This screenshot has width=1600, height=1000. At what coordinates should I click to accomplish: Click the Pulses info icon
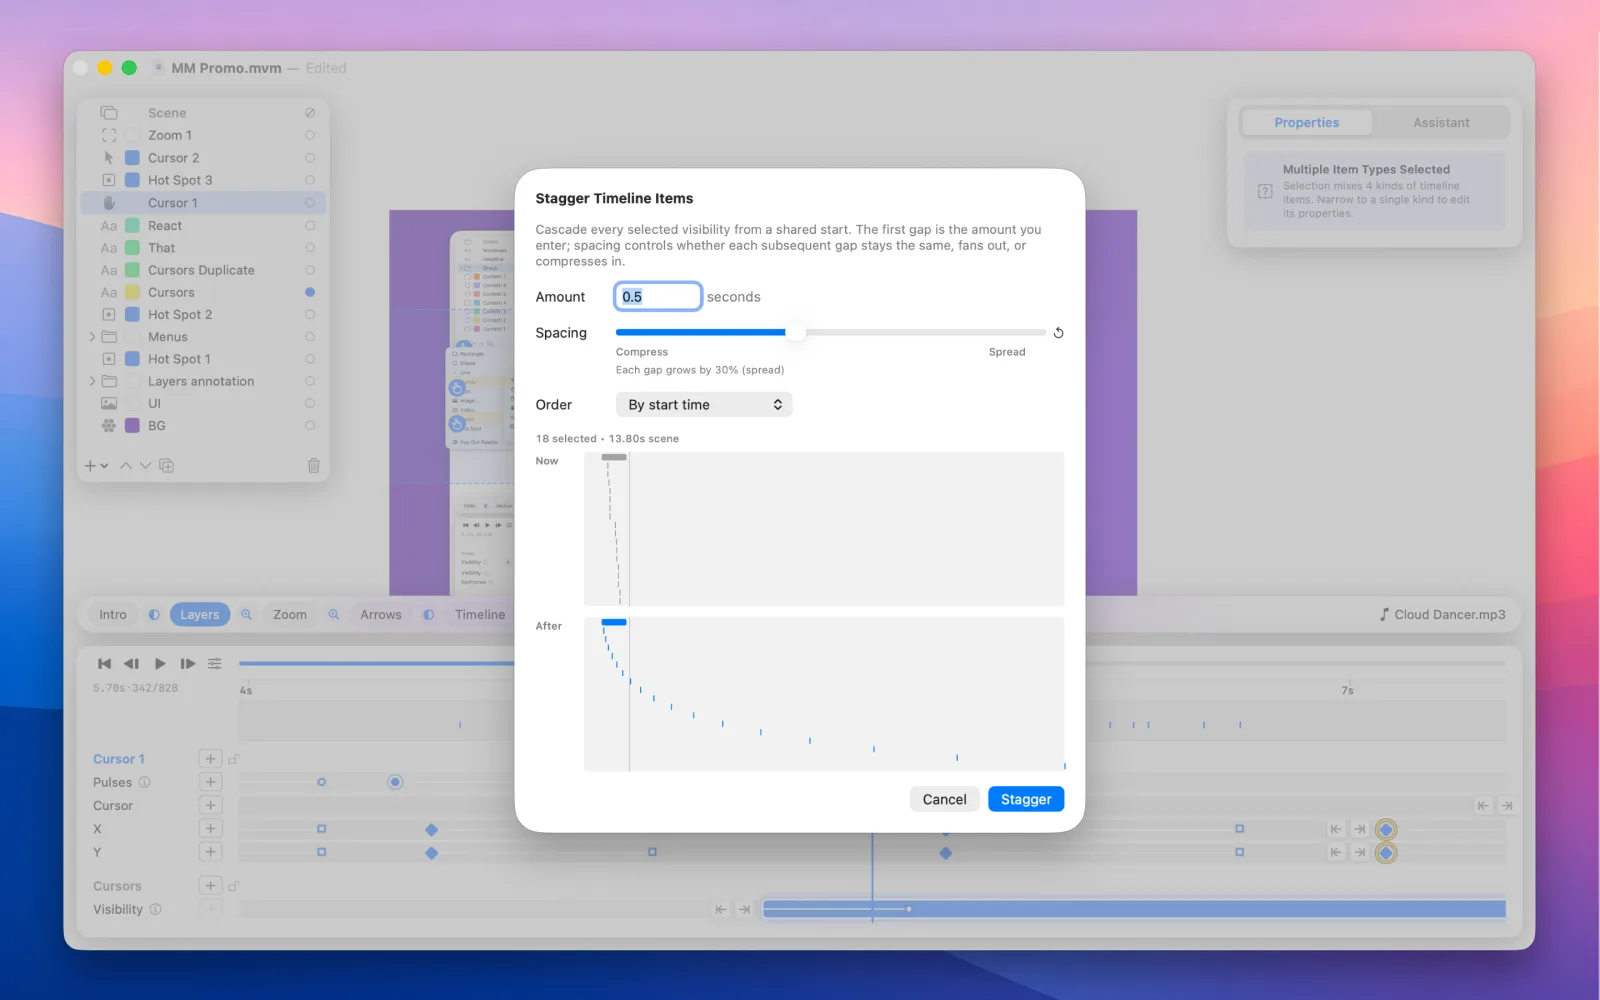click(x=145, y=782)
